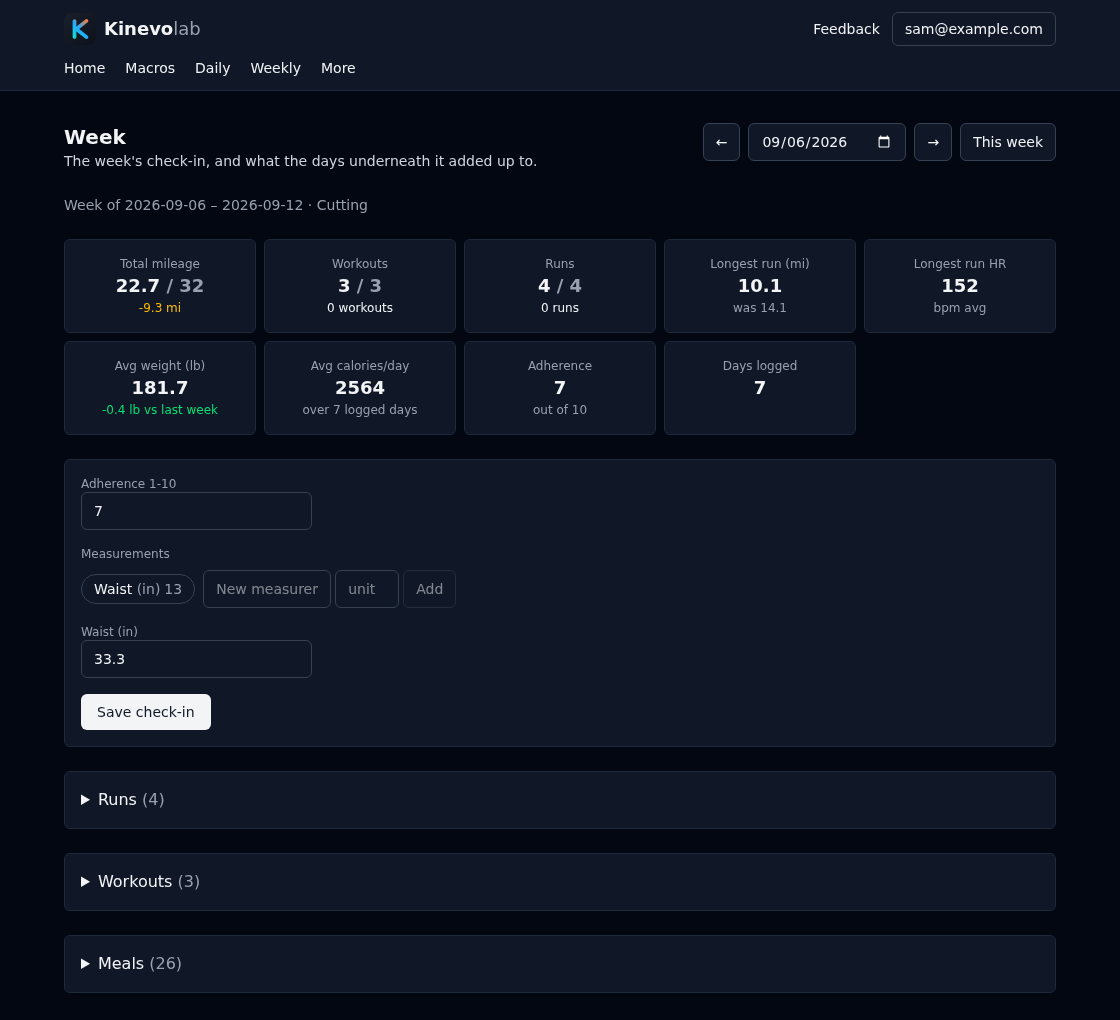Open the calendar picker icon in date field

pyautogui.click(x=884, y=141)
